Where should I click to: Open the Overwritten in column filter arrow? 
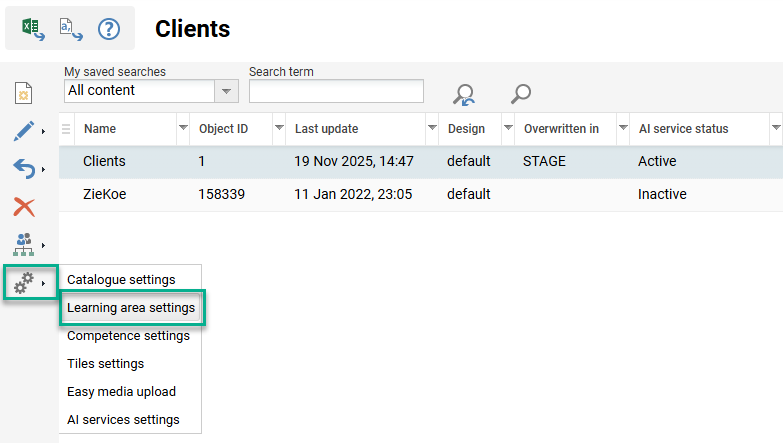tap(623, 128)
